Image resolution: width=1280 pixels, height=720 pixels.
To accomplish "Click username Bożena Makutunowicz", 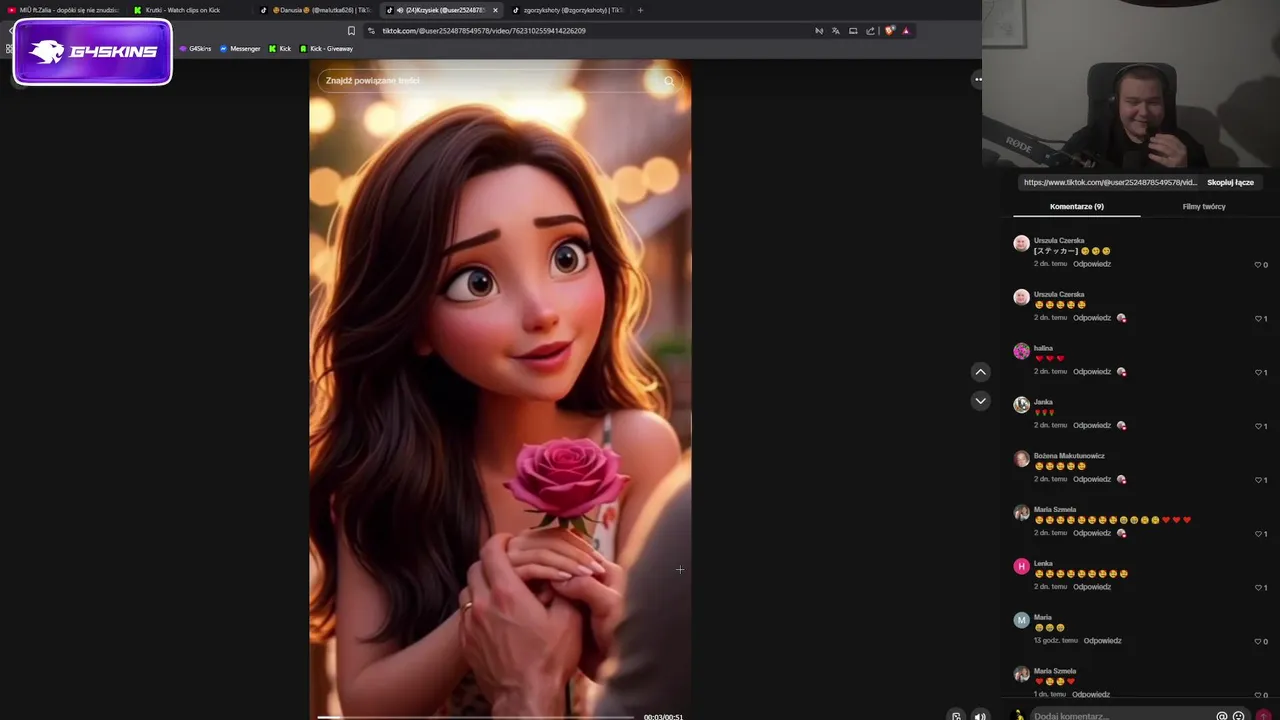I will coord(1069,456).
